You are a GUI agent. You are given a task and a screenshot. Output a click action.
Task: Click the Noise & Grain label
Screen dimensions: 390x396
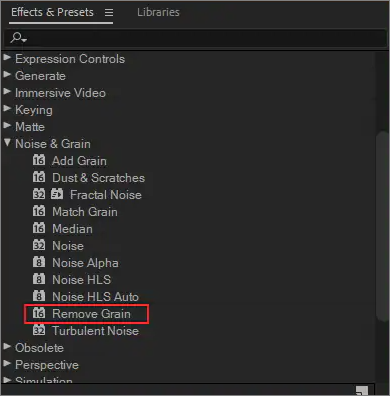pos(53,144)
